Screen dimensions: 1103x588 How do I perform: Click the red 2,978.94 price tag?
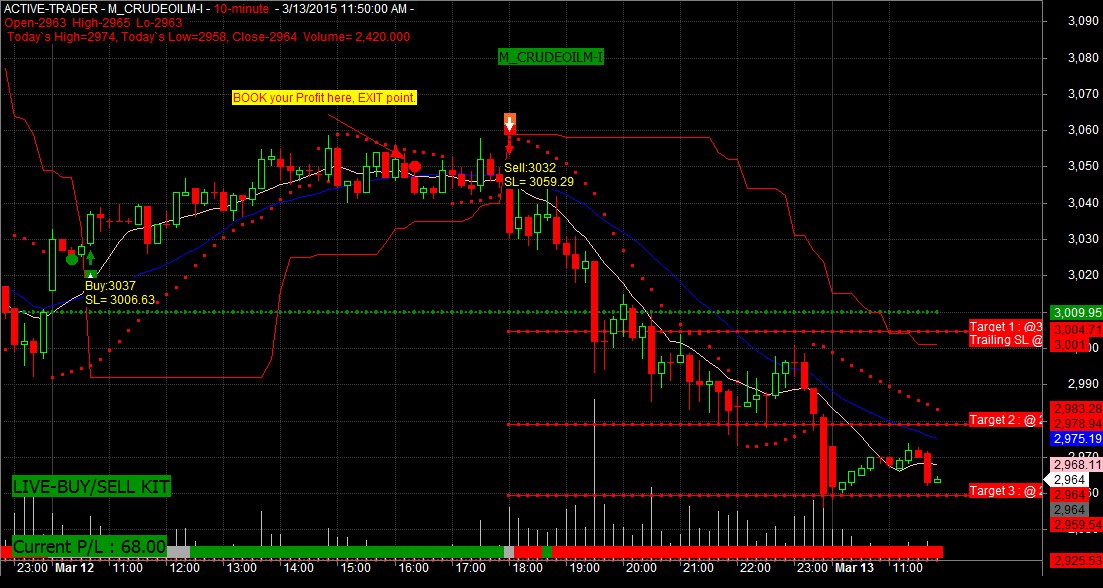coord(1076,423)
